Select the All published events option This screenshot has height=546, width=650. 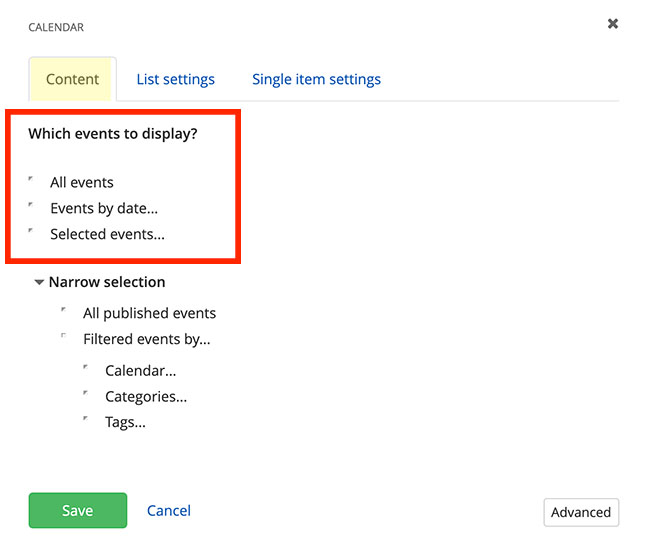(x=65, y=311)
